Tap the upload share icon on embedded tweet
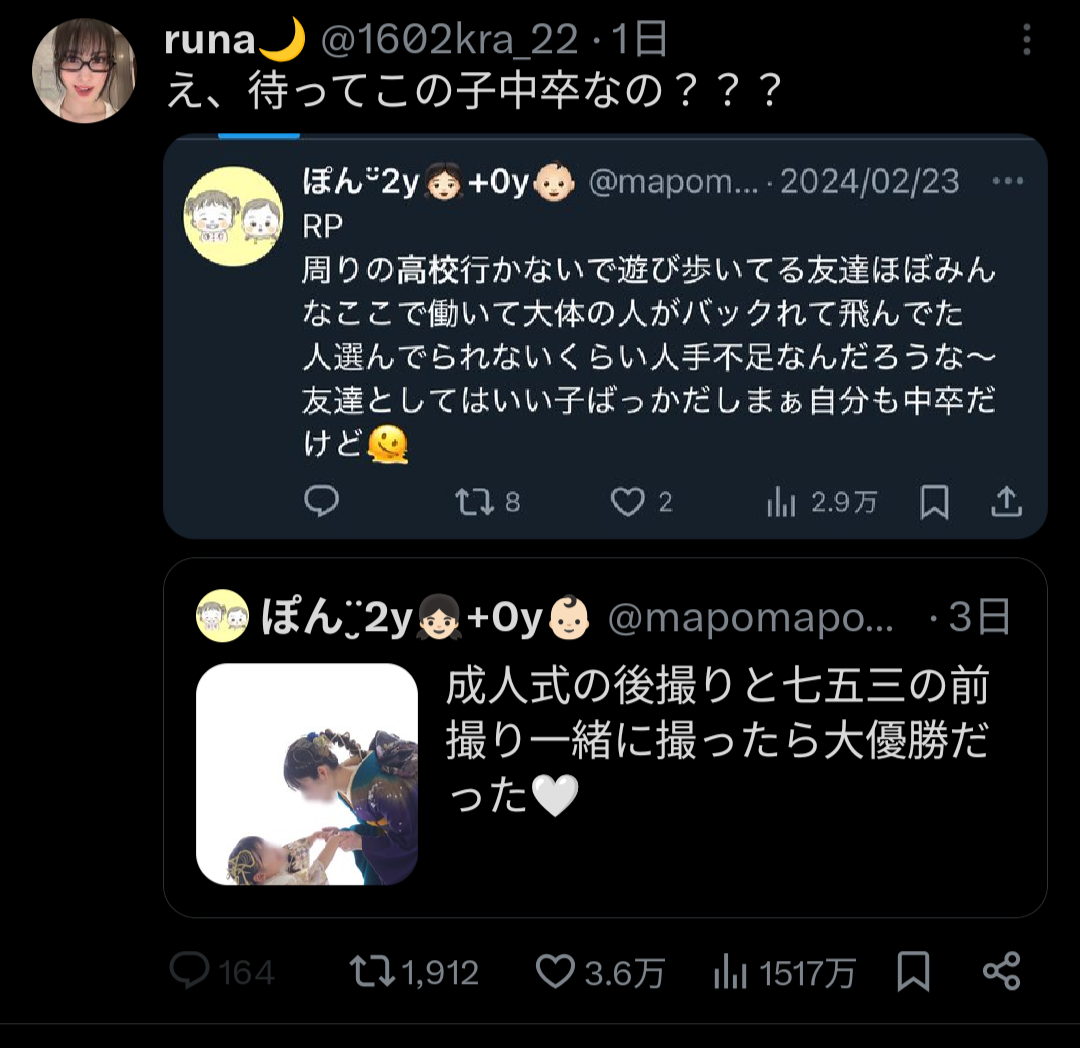Screen dimensions: 1080x1048 1006,501
